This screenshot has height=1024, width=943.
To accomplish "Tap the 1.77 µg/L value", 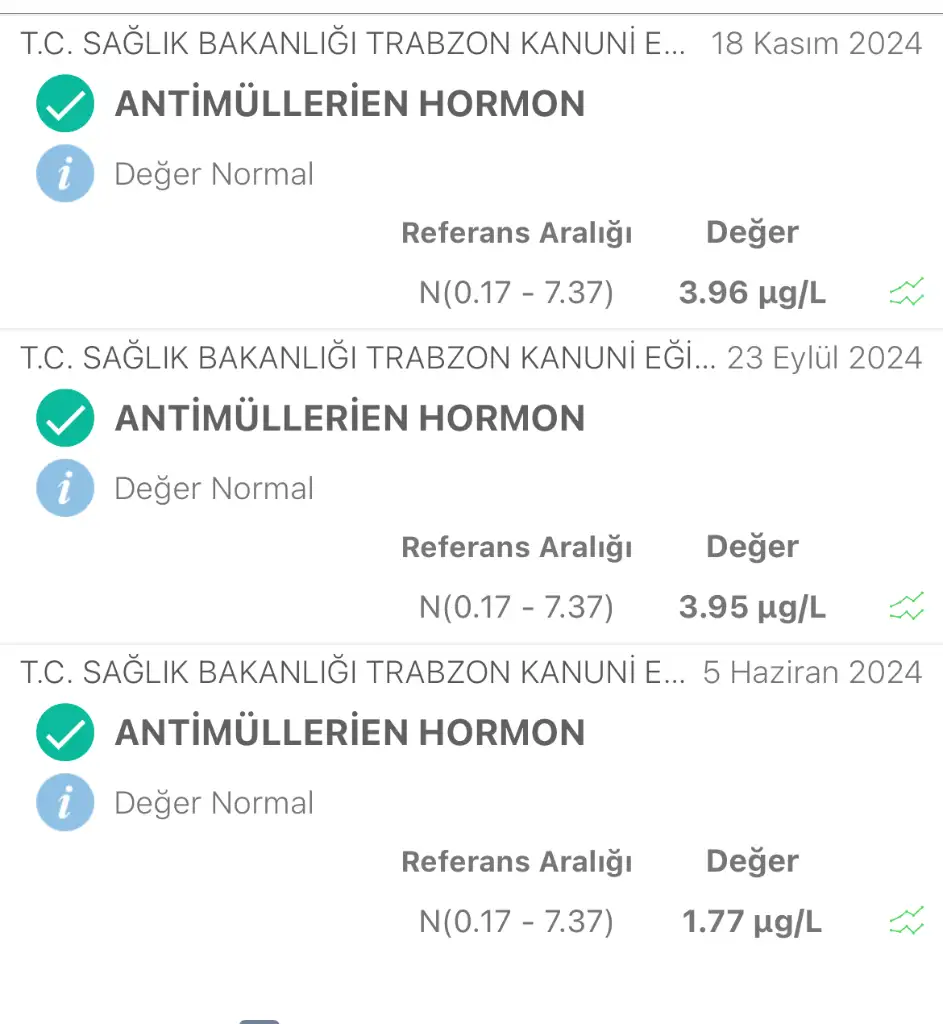I will click(x=752, y=922).
